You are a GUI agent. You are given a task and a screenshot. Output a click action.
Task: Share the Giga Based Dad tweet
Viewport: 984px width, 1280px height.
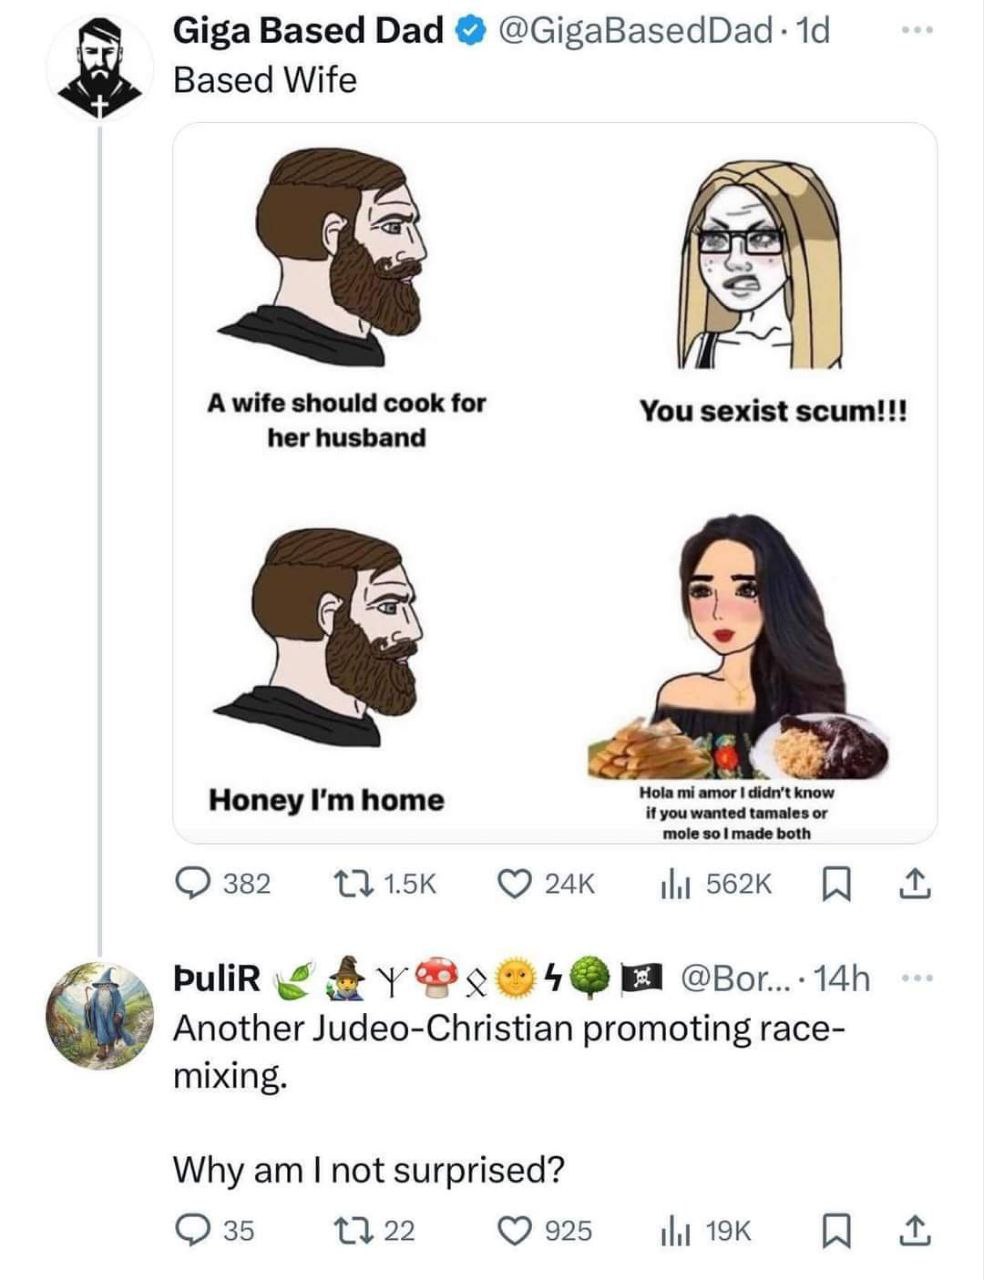coord(912,884)
